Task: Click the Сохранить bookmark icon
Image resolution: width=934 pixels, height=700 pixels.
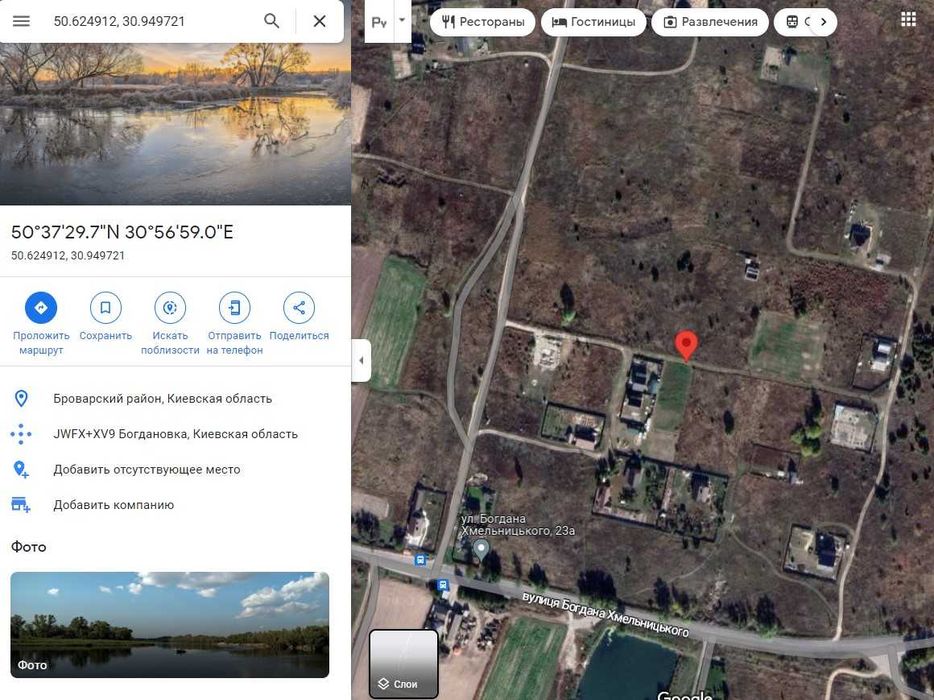Action: coord(105,307)
